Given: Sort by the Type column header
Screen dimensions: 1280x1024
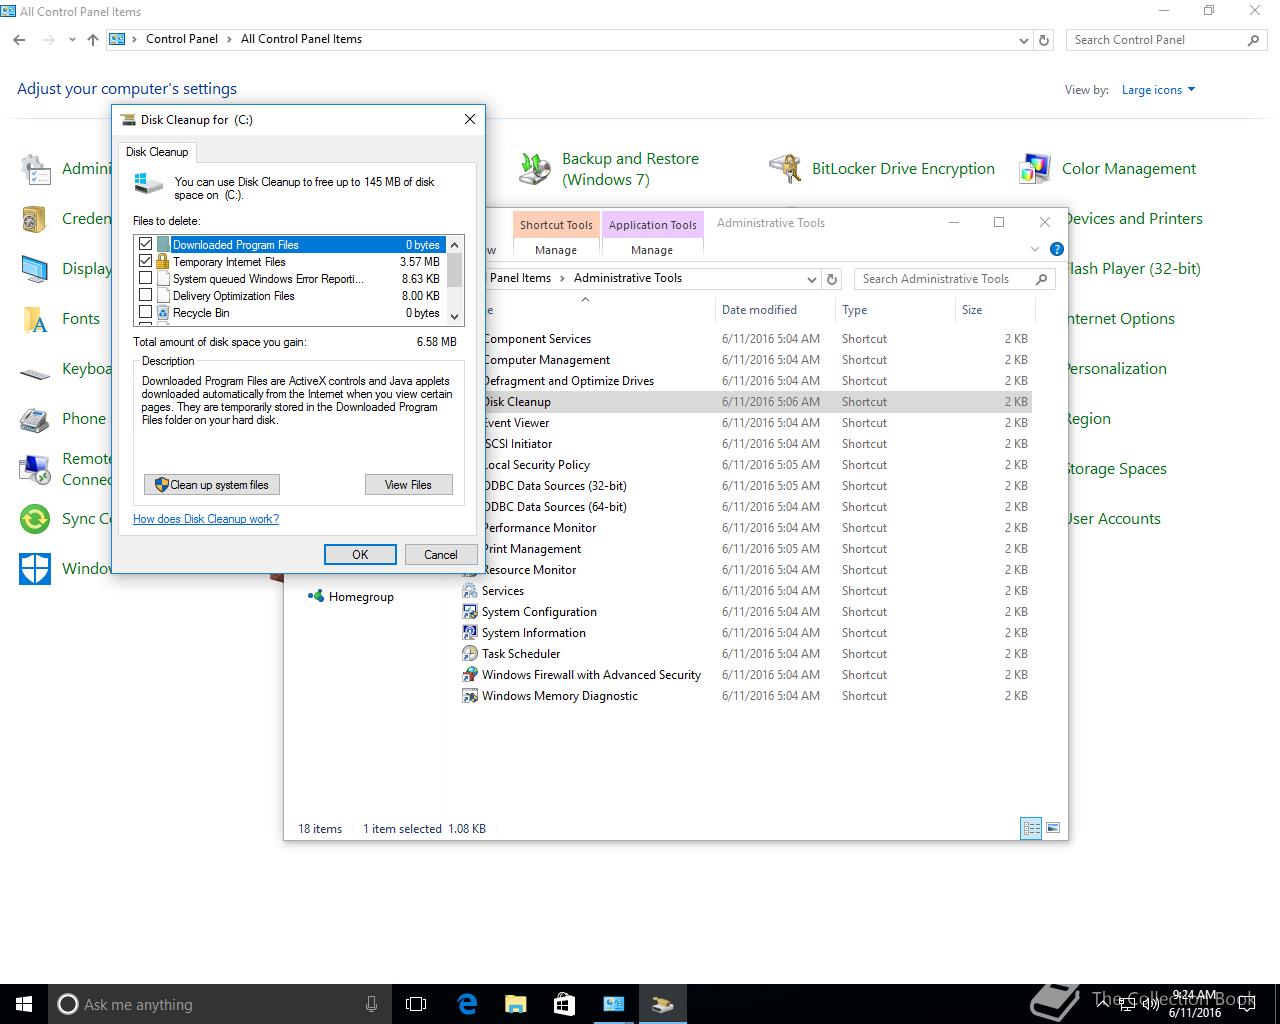Looking at the screenshot, I should click(x=895, y=310).
